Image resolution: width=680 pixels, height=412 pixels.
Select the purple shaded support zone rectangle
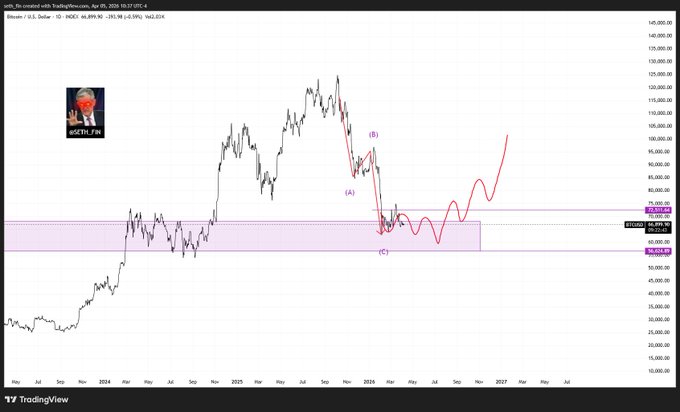click(242, 236)
